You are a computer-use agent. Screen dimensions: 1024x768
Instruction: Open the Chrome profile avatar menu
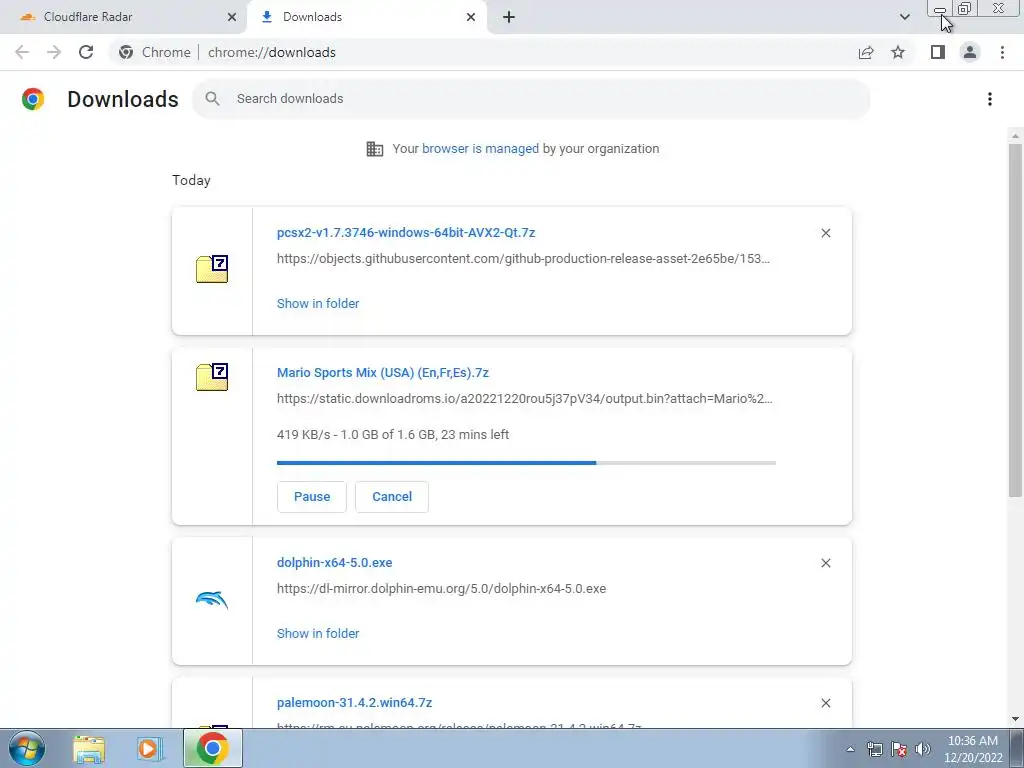point(970,52)
